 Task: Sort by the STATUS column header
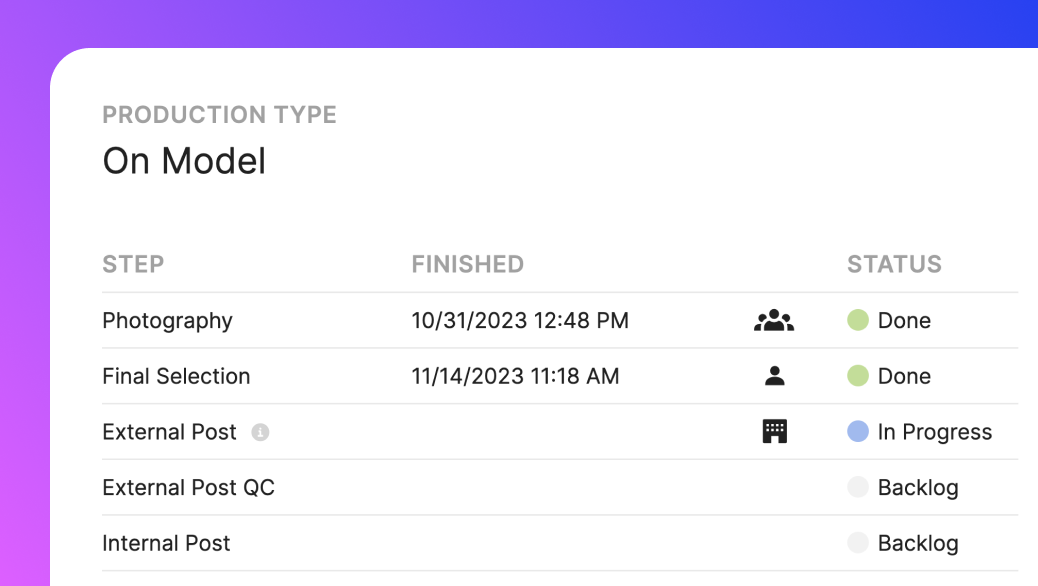(x=894, y=265)
